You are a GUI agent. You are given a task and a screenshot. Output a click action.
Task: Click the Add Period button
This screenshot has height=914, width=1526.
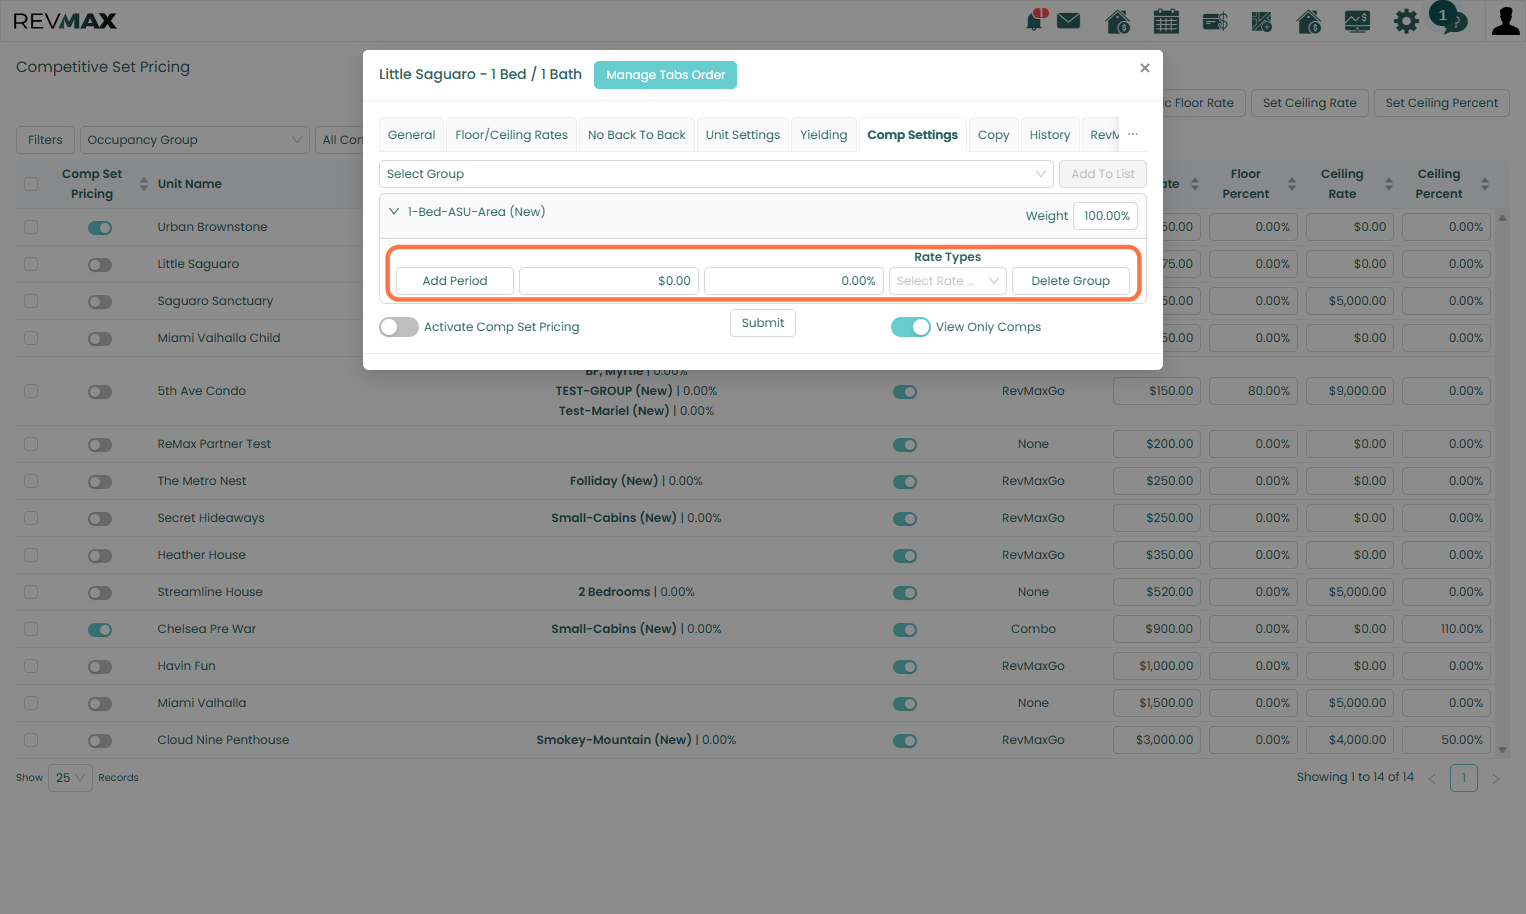pyautogui.click(x=455, y=281)
